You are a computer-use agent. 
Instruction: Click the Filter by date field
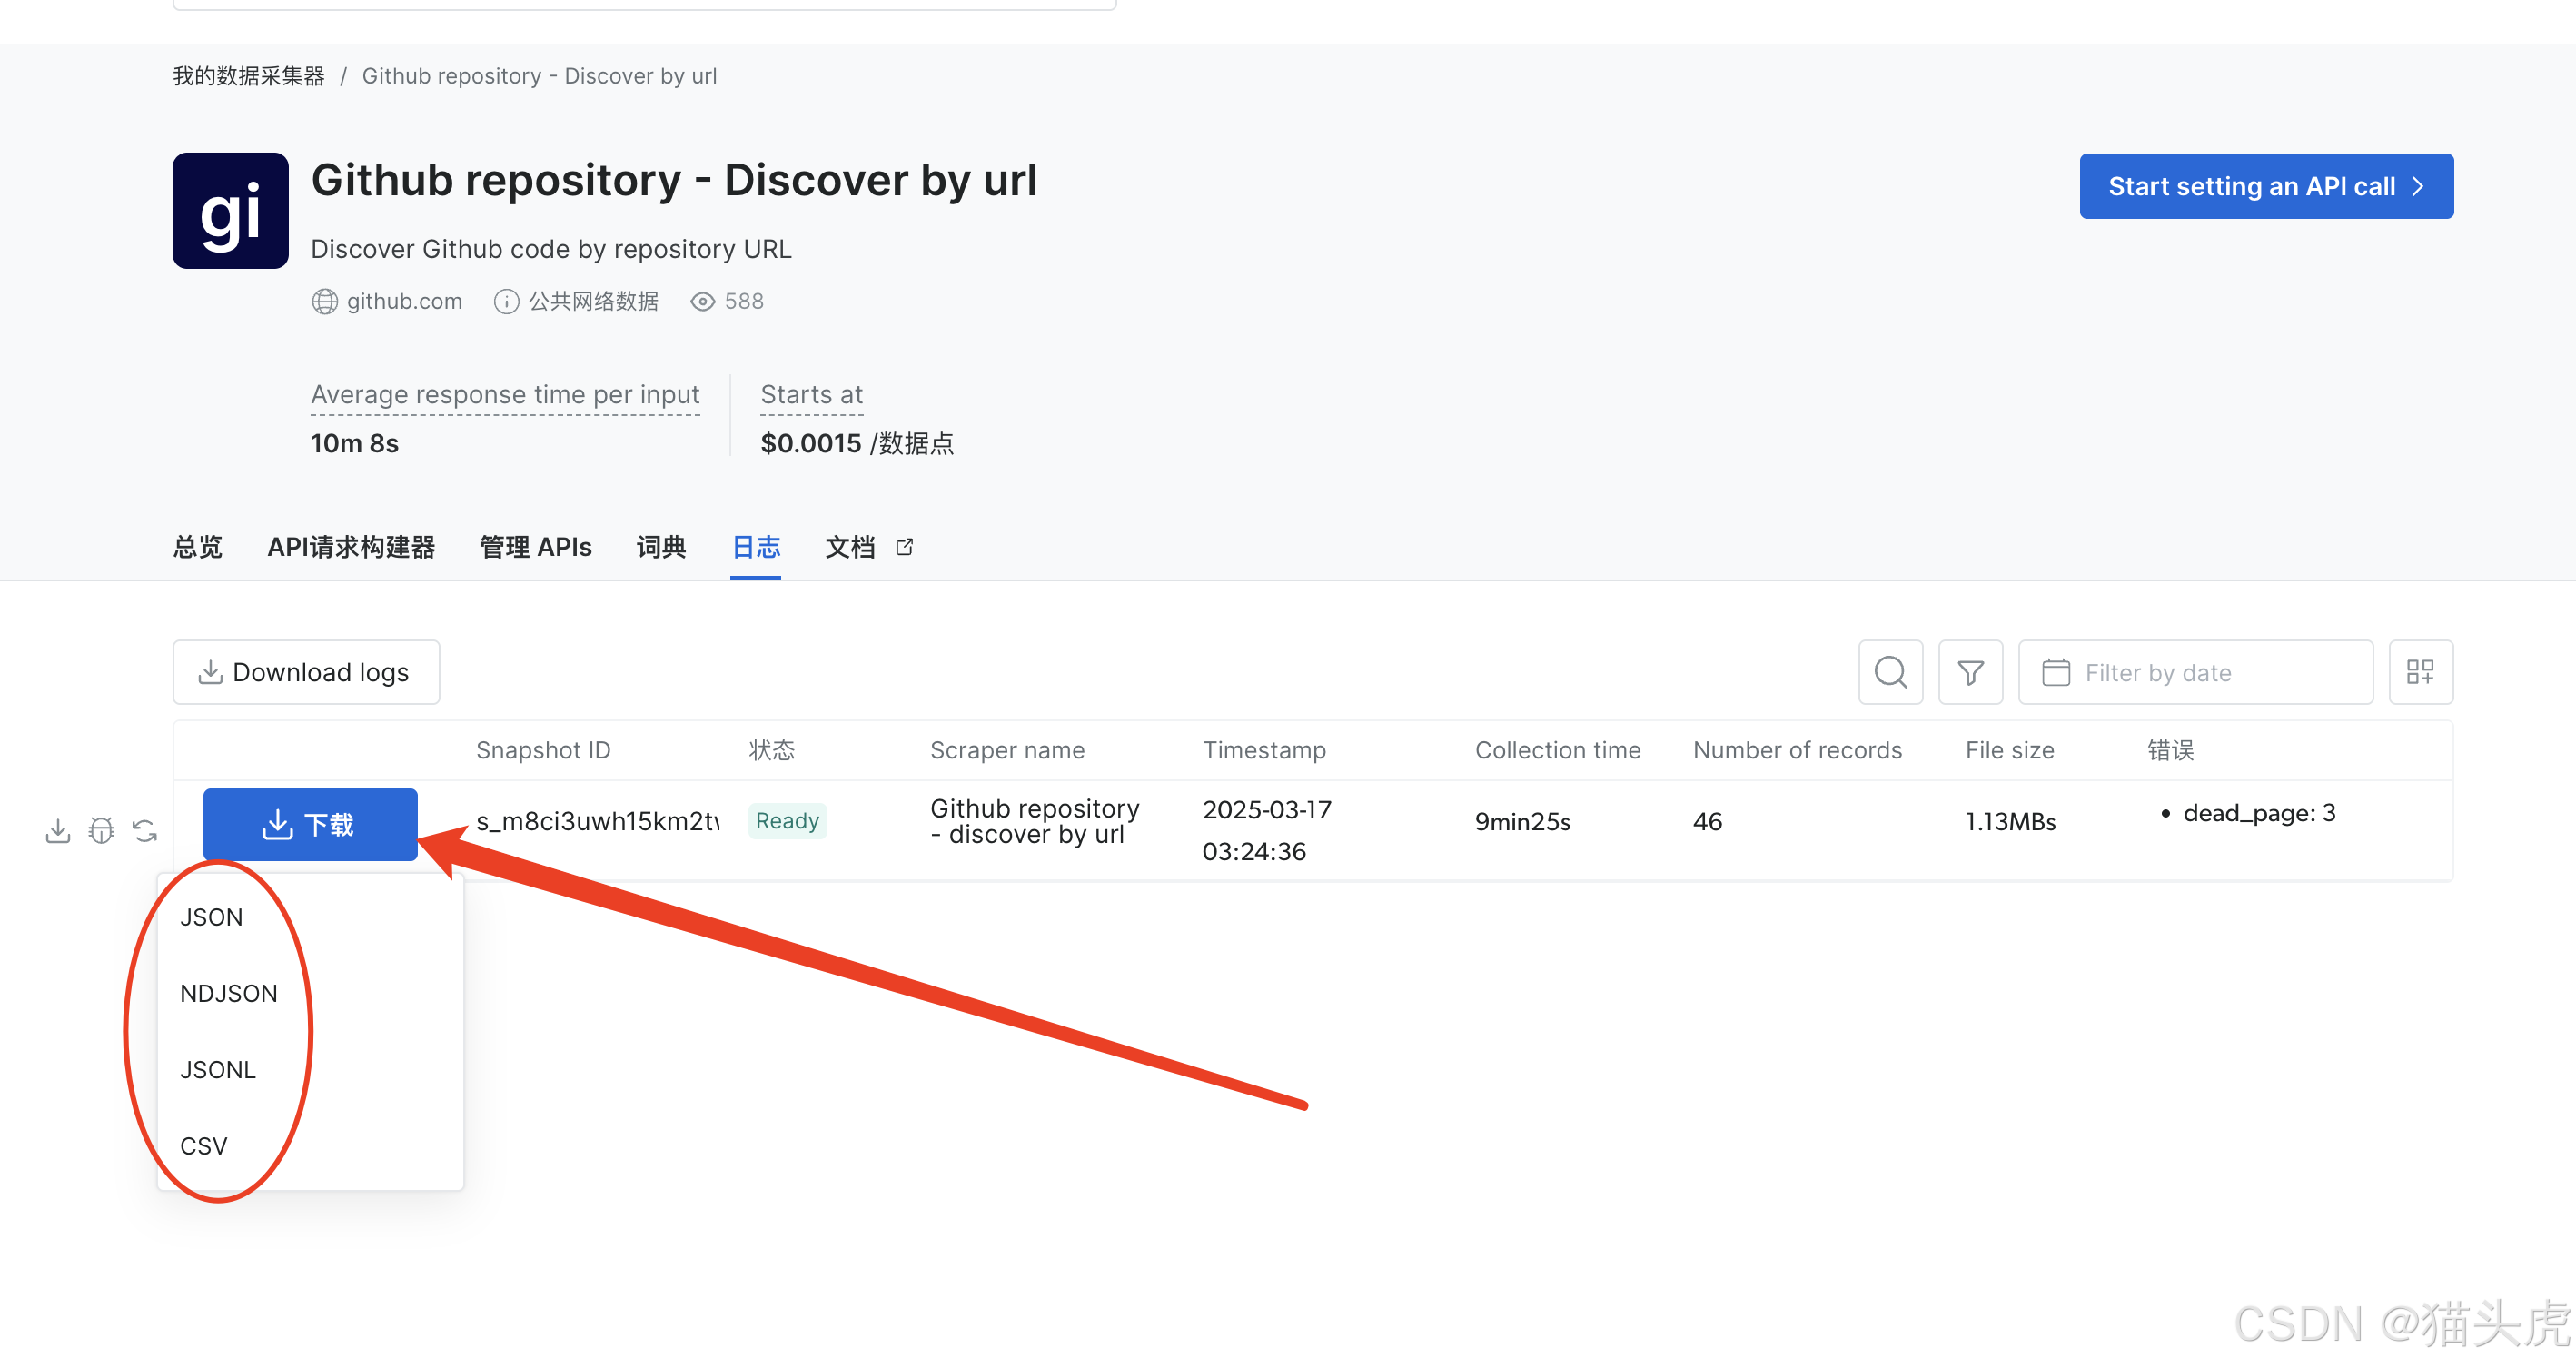[2195, 672]
